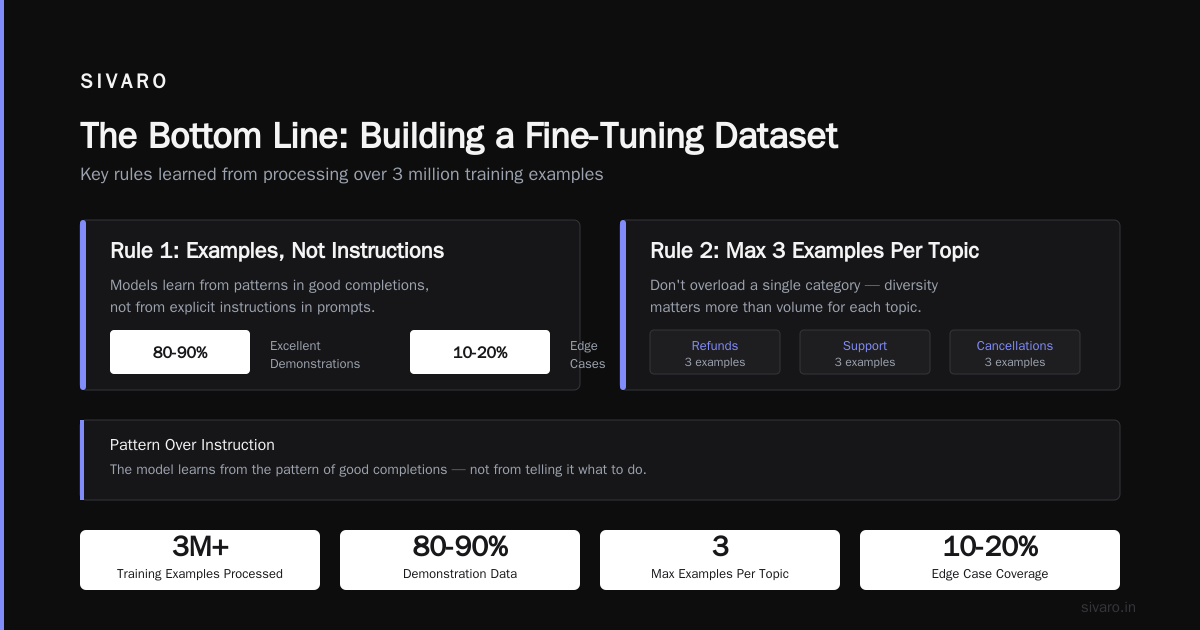
Task: Select the 80-90% white badge
Action: (x=180, y=352)
